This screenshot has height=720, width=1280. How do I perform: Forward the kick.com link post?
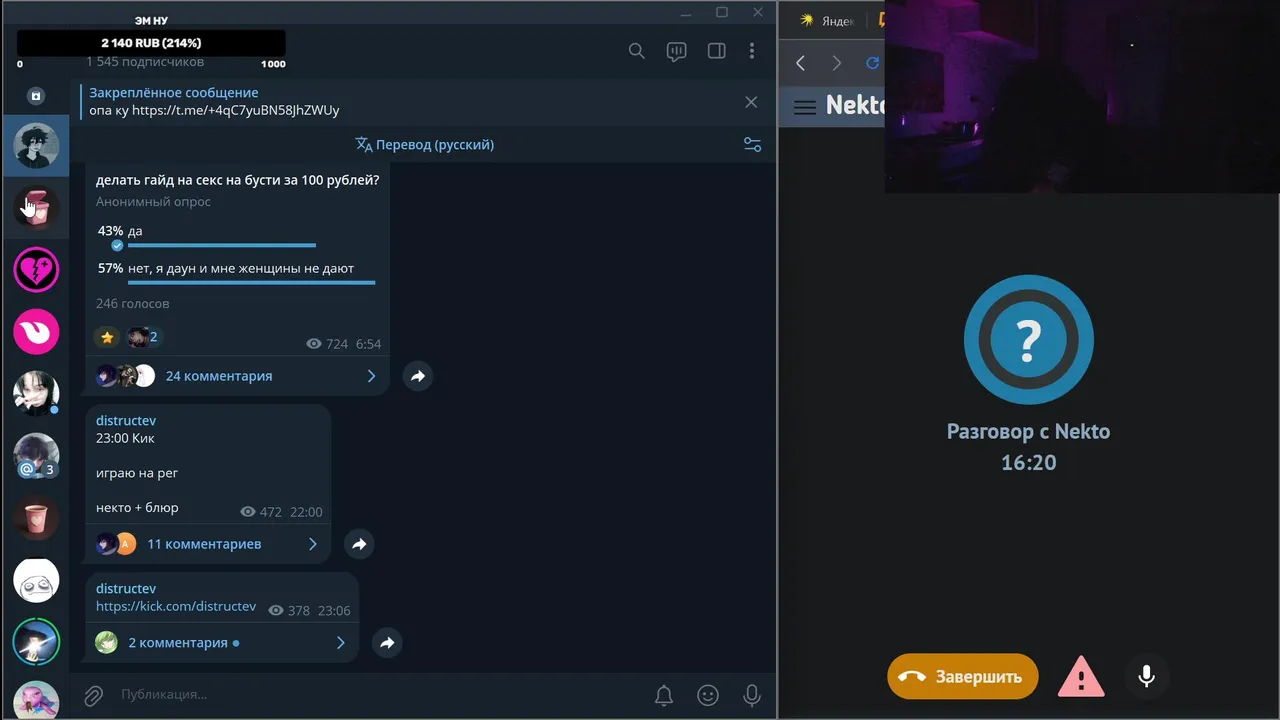(x=387, y=643)
